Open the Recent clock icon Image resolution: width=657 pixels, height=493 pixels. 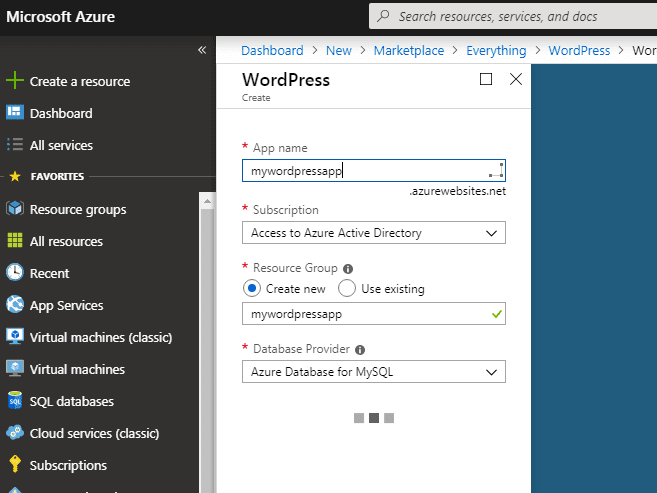click(15, 273)
